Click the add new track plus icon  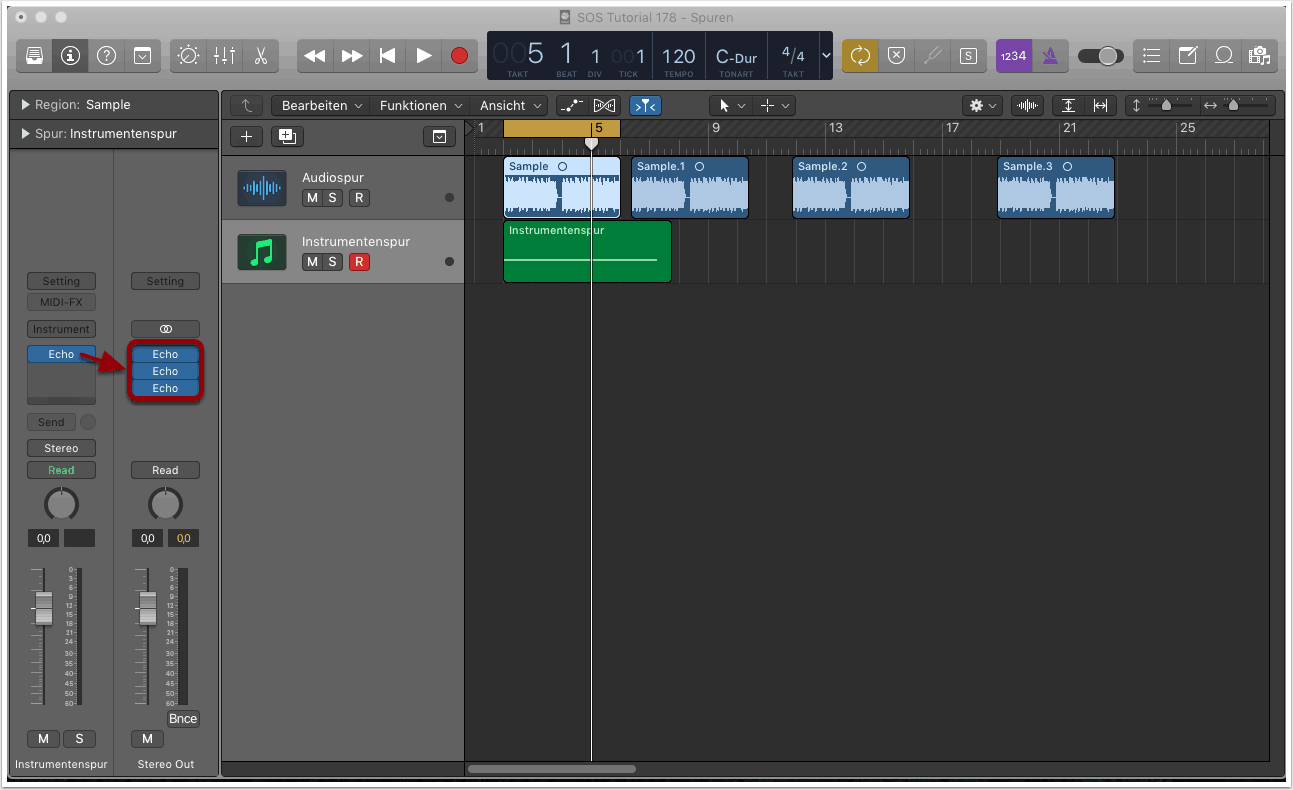click(x=247, y=137)
